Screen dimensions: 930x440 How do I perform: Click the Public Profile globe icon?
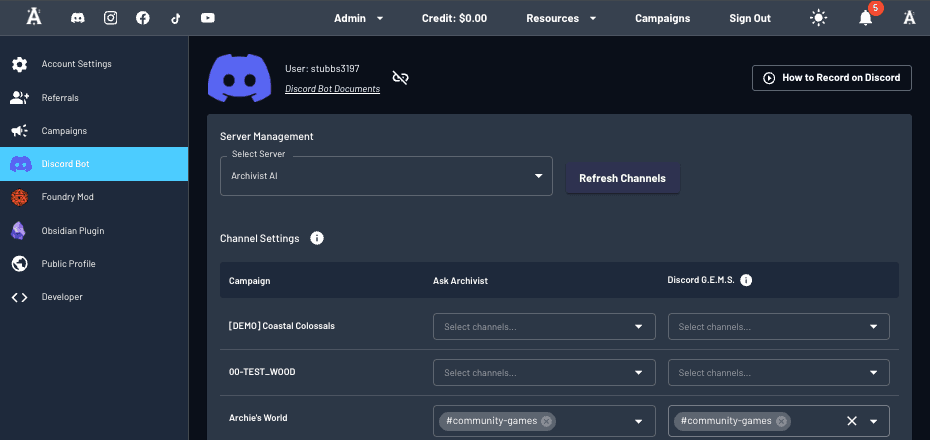point(20,264)
